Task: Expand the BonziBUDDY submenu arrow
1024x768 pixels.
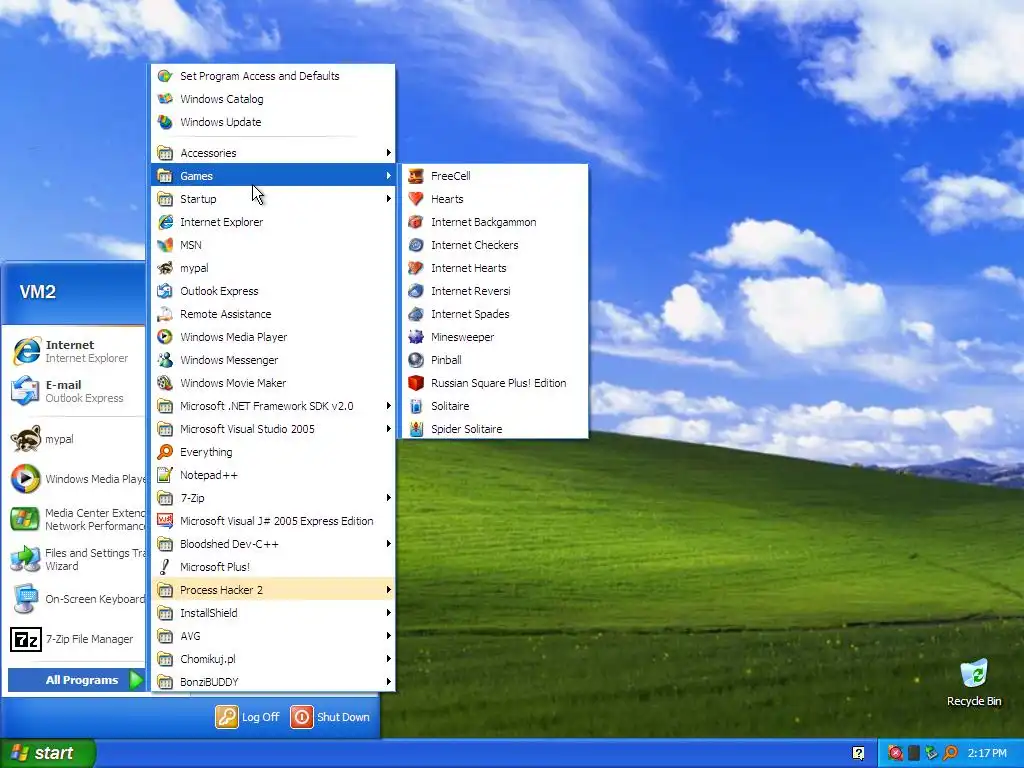Action: pos(389,682)
